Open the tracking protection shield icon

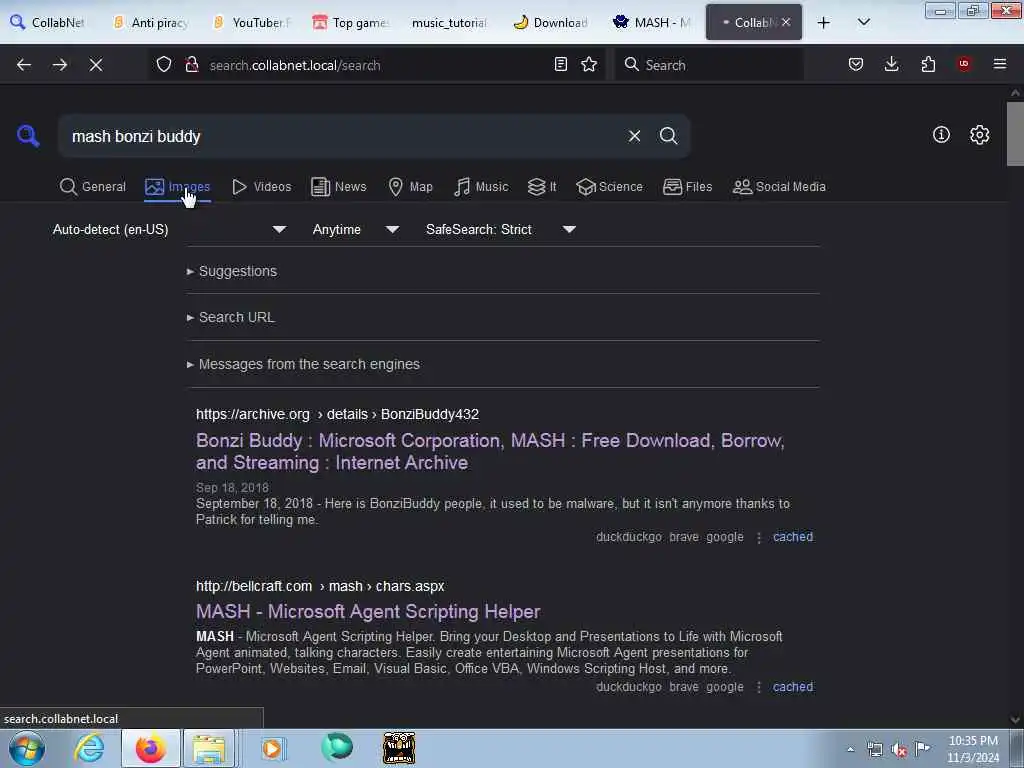pyautogui.click(x=164, y=65)
